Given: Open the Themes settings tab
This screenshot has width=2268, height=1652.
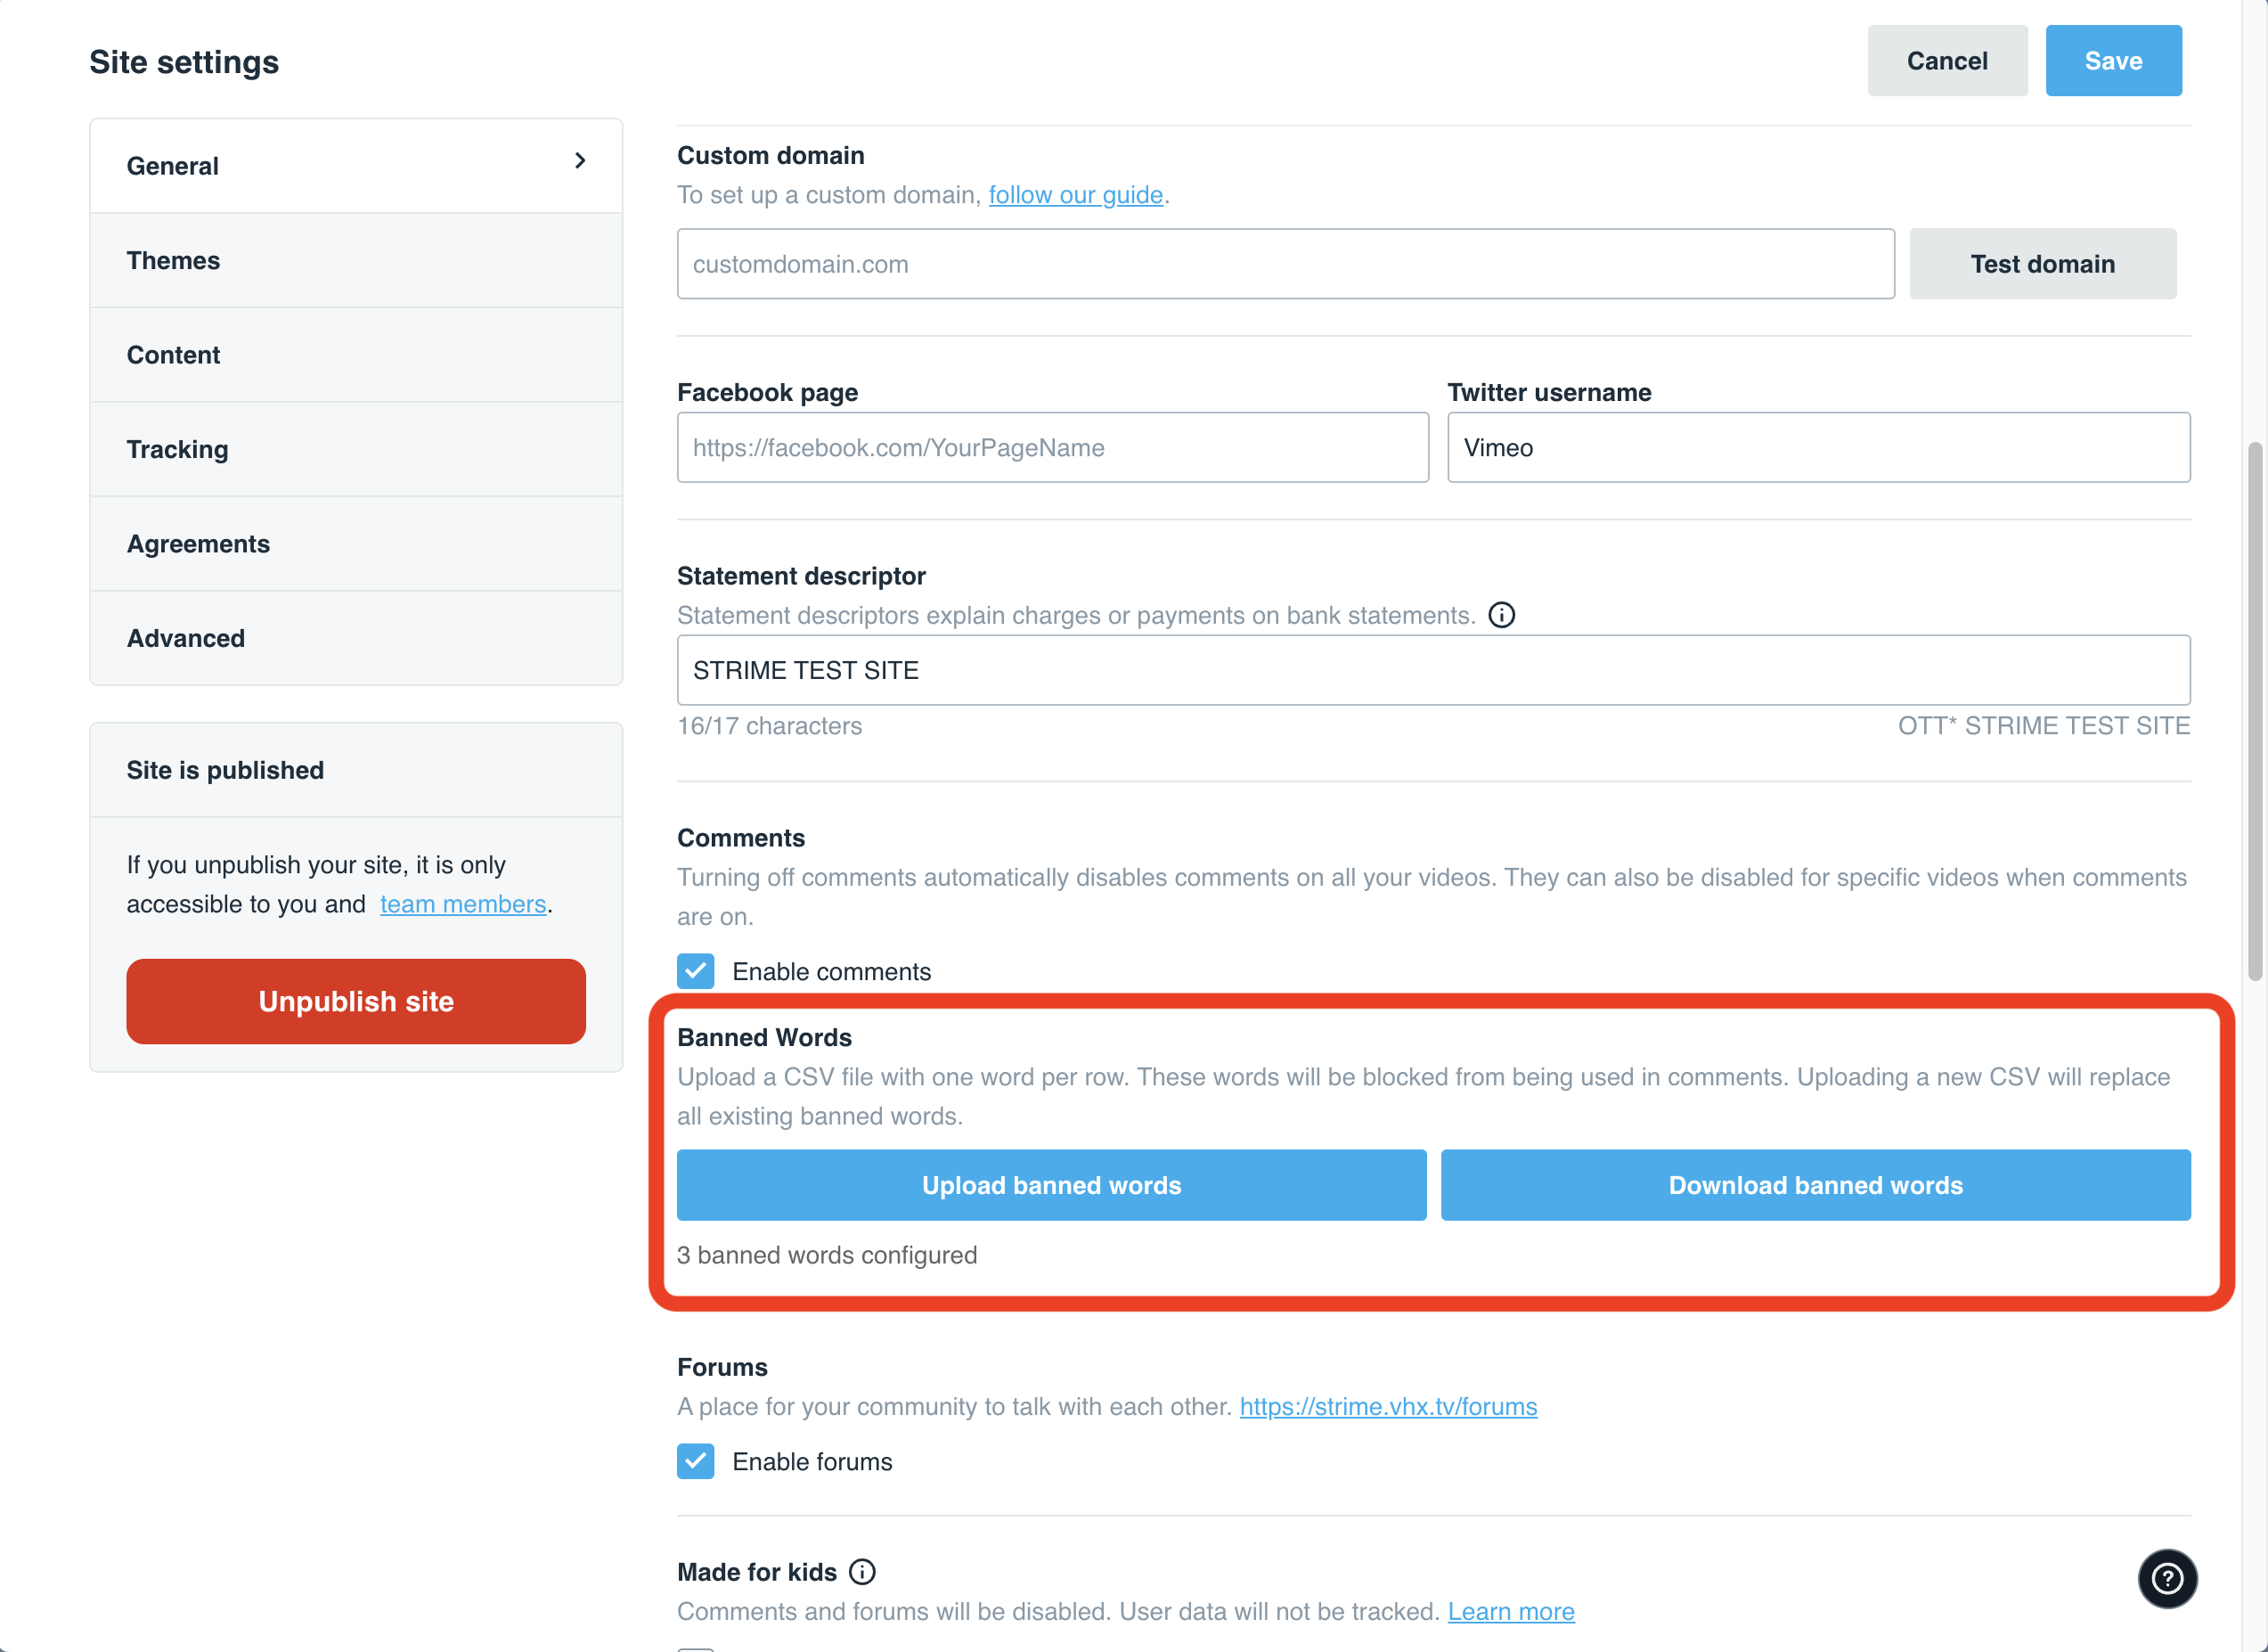Looking at the screenshot, I should click(x=356, y=260).
